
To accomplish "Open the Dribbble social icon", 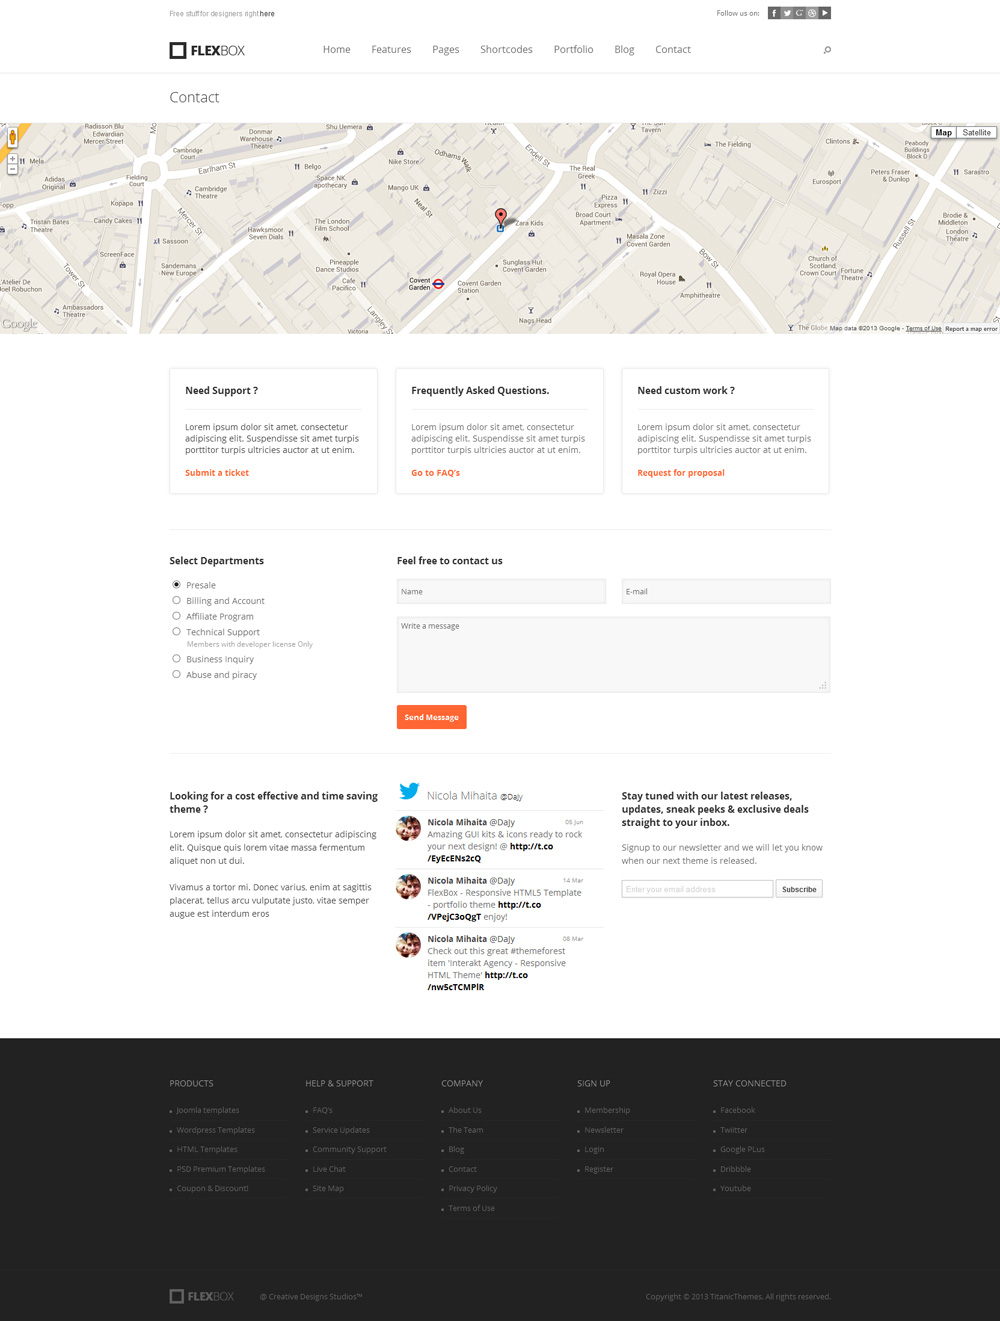I will tap(811, 12).
